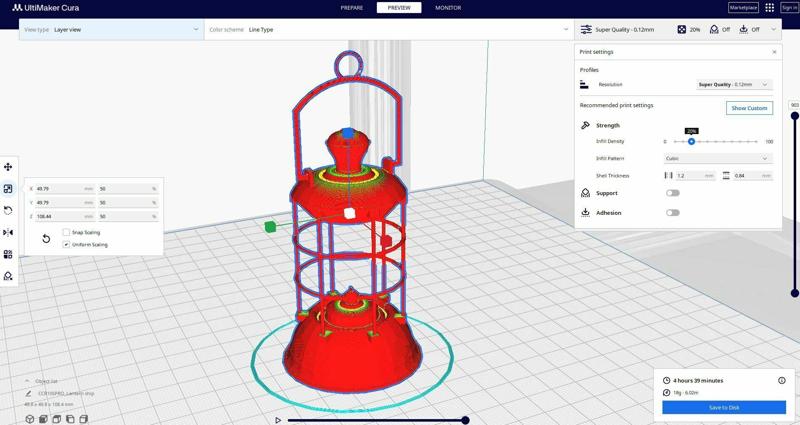Click the print time clock icon

[666, 381]
